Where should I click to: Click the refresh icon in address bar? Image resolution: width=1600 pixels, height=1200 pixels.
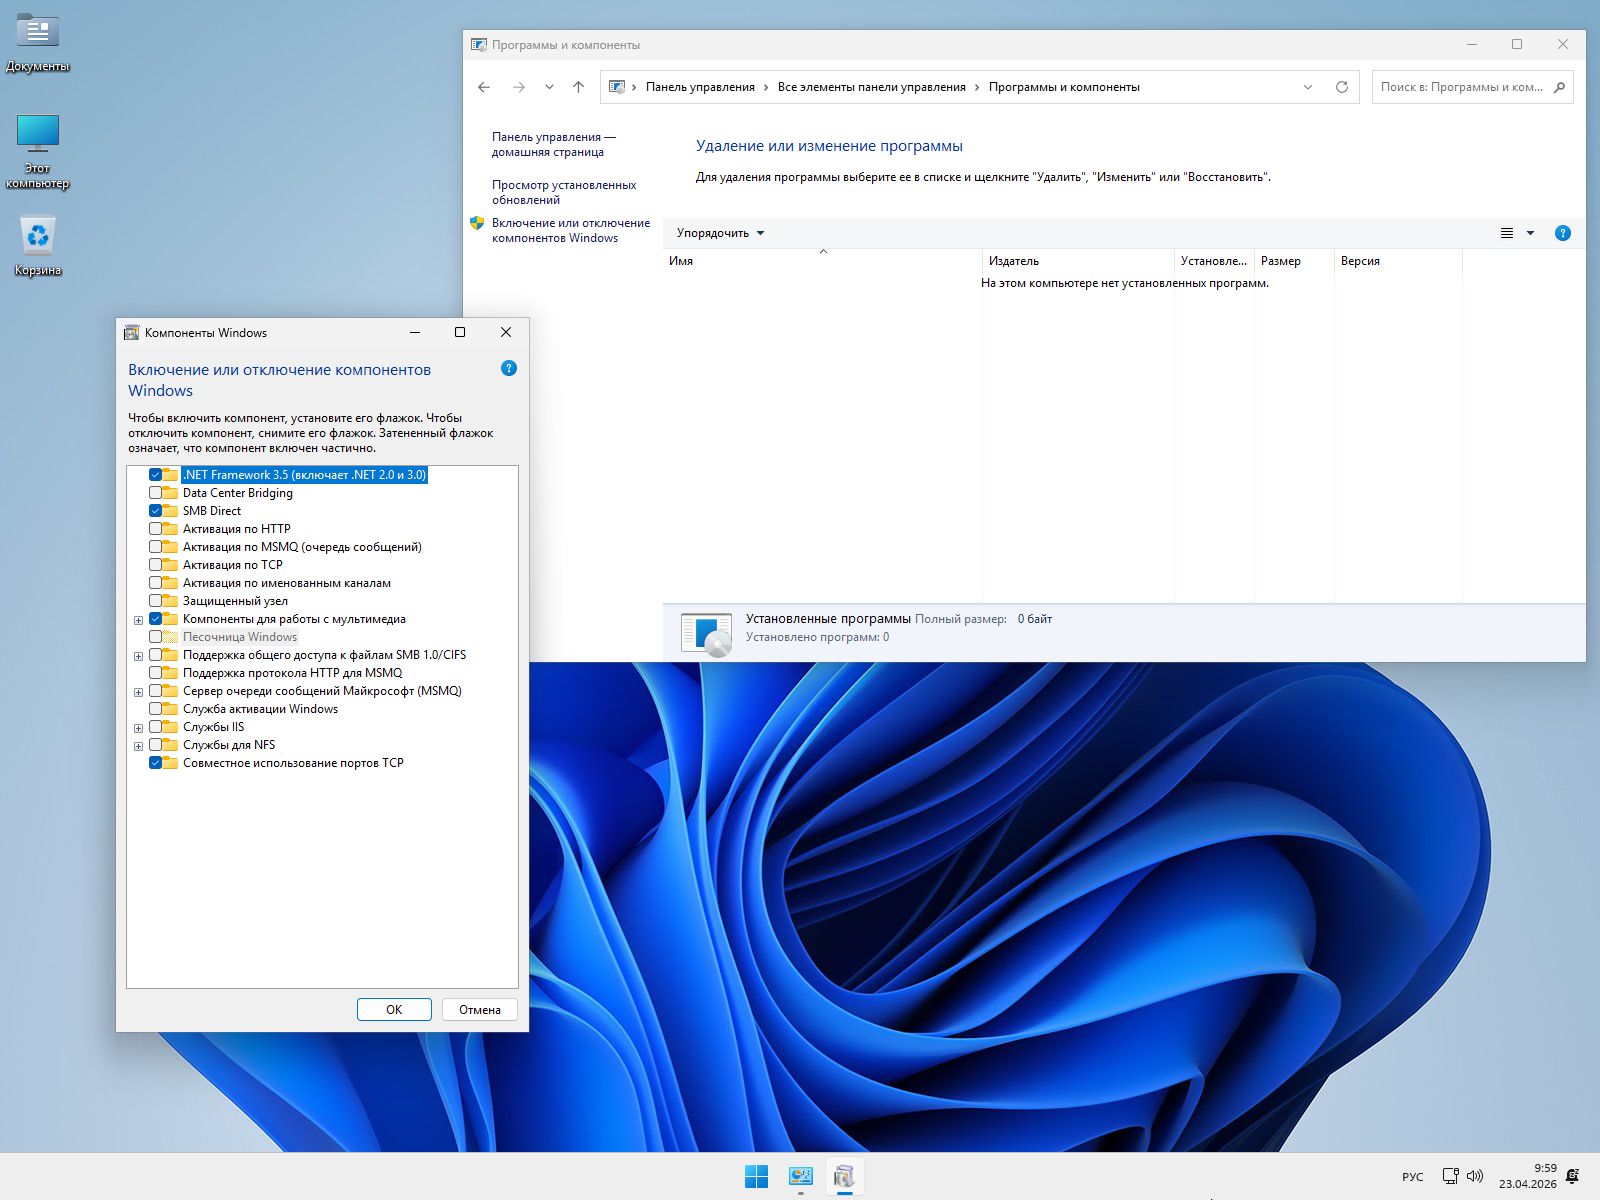1341,87
